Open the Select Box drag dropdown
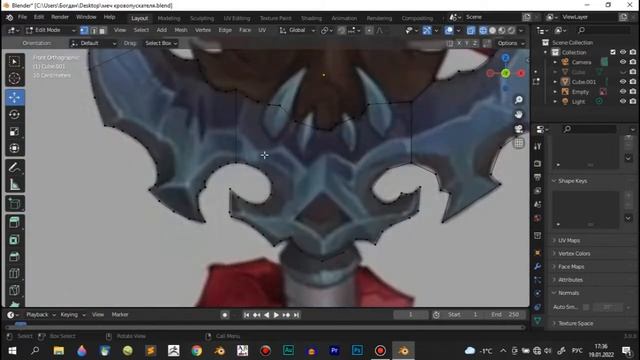Screen dimensions: 640x360 click(x=161, y=43)
